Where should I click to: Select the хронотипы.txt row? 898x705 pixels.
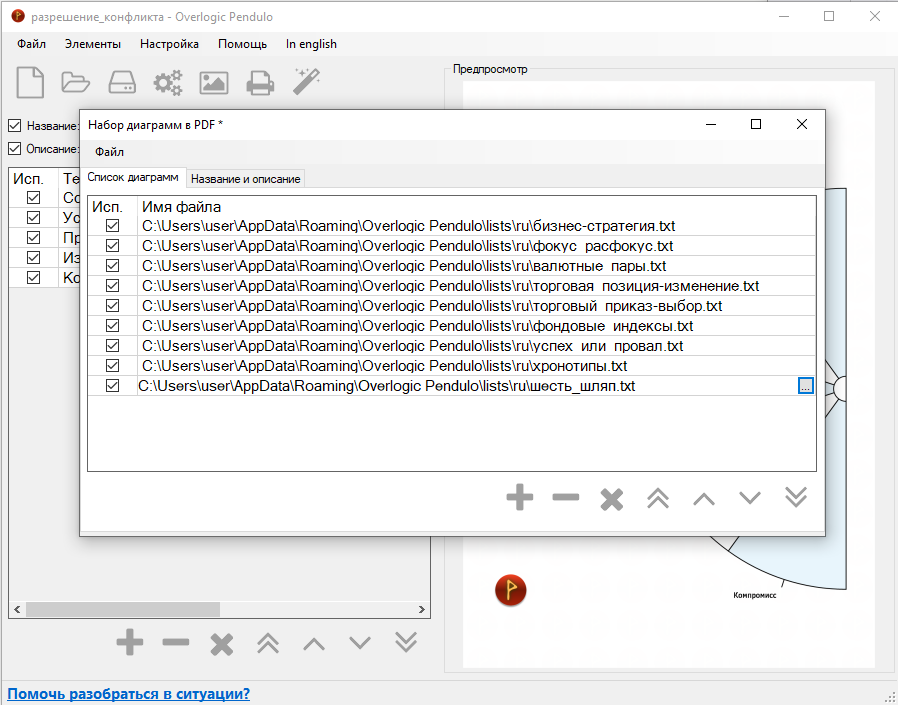[452, 365]
